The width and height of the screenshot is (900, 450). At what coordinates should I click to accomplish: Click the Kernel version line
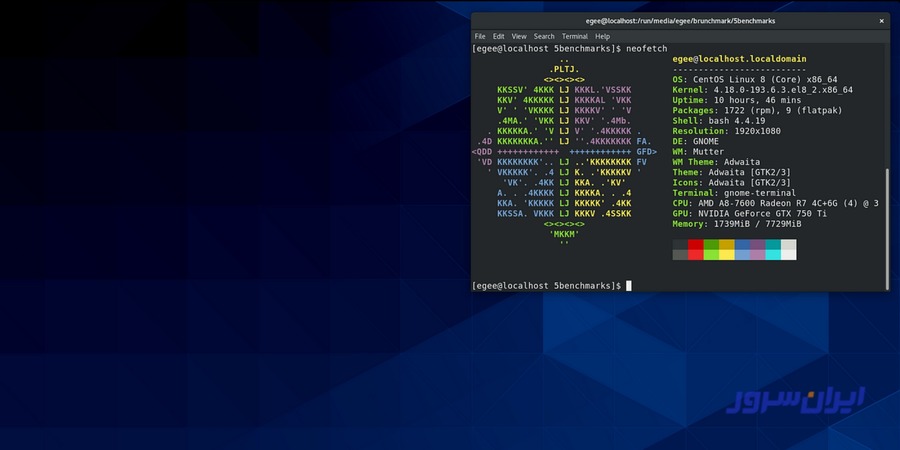pyautogui.click(x=762, y=90)
